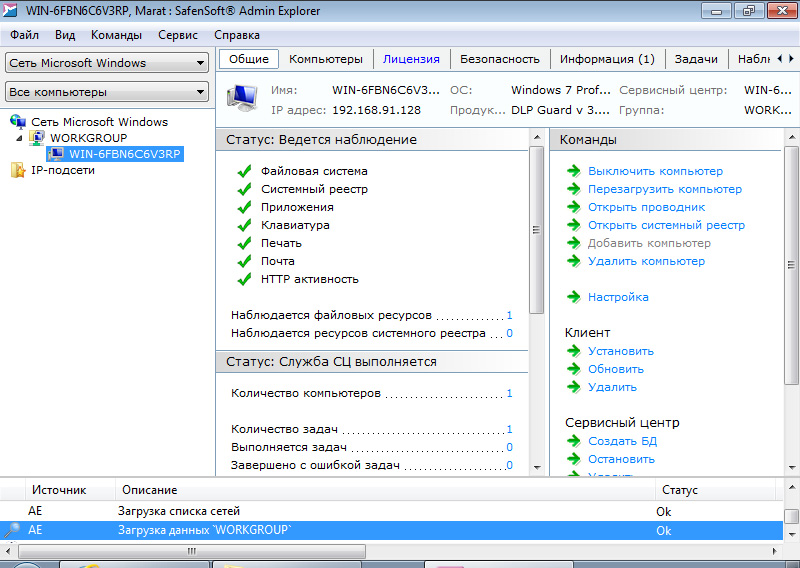The height and width of the screenshot is (568, 800).
Task: Click the Открыть проводник link
Action: coord(646,207)
